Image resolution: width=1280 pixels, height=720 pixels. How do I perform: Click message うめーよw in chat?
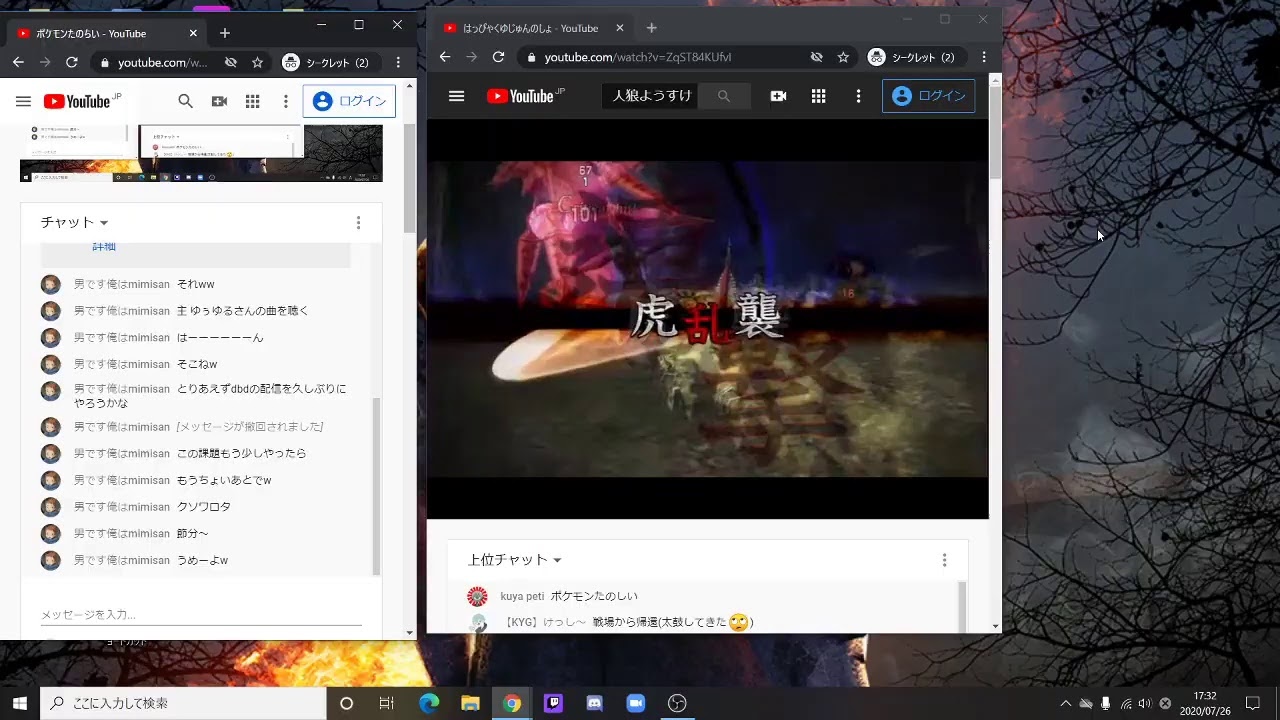202,560
